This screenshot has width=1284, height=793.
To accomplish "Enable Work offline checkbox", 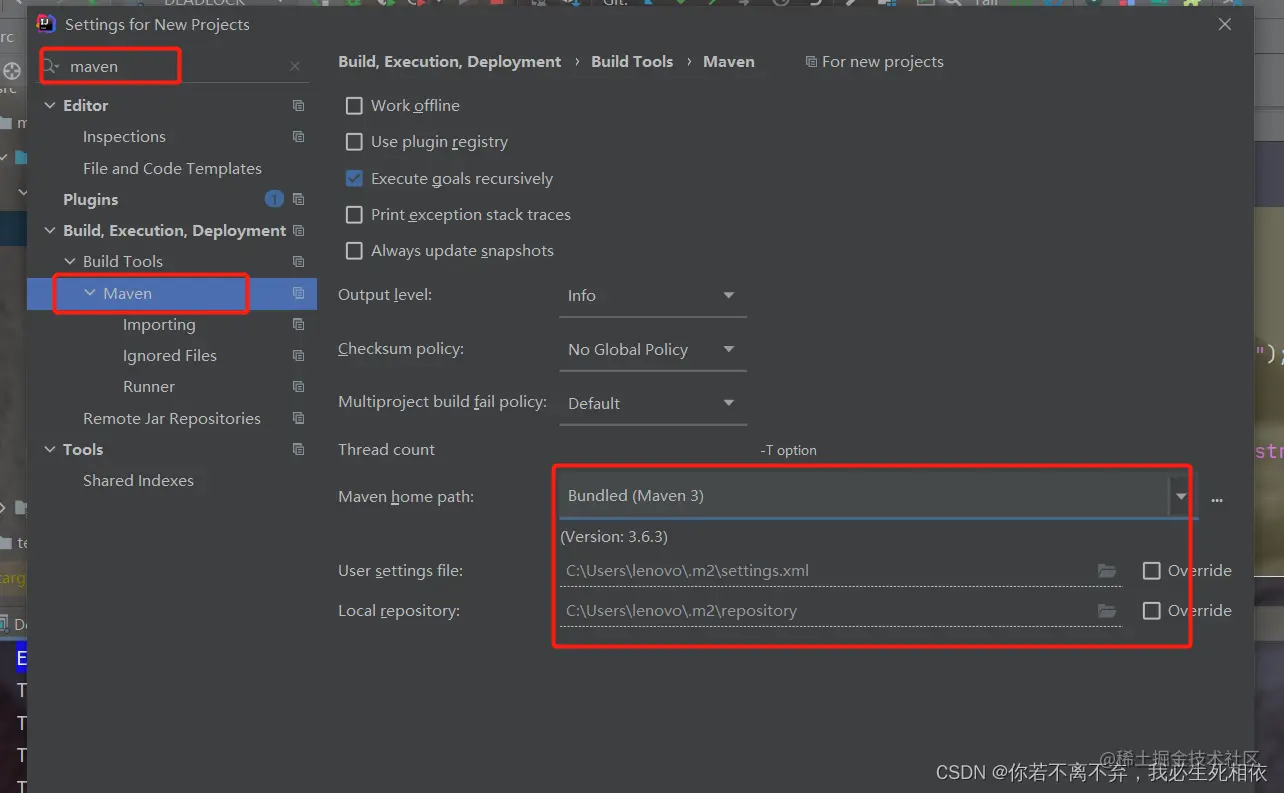I will (354, 106).
